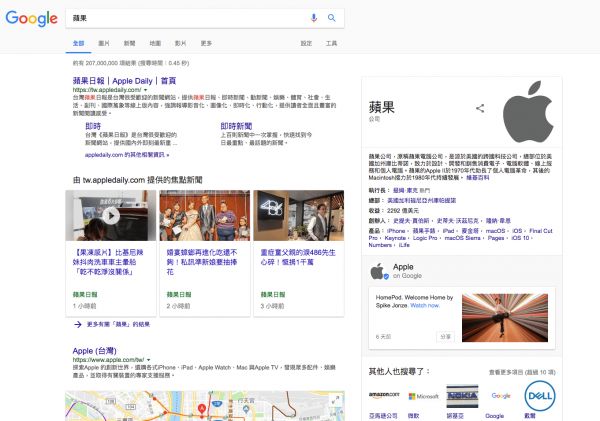Switch to the 影片 (Videos) tab
This screenshot has height=421, width=600.
point(180,43)
